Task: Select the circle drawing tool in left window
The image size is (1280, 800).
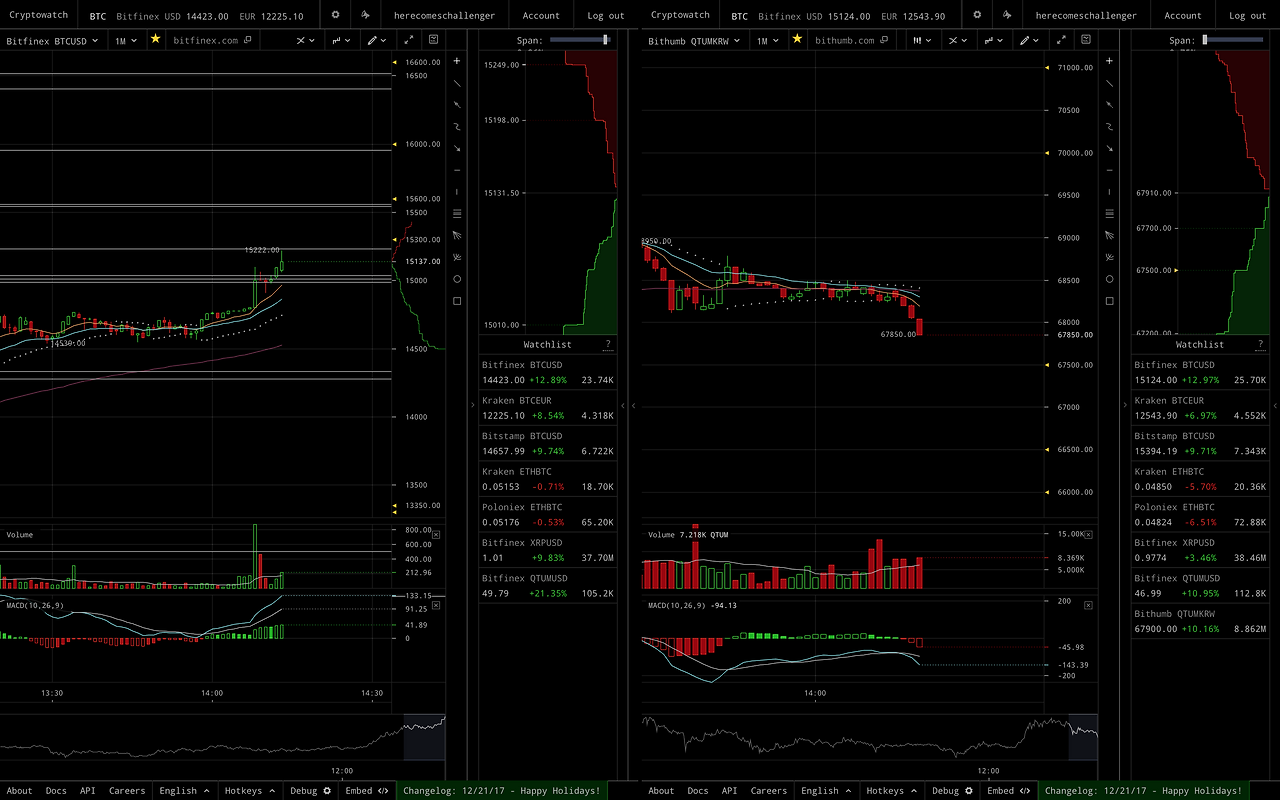Action: (x=457, y=279)
